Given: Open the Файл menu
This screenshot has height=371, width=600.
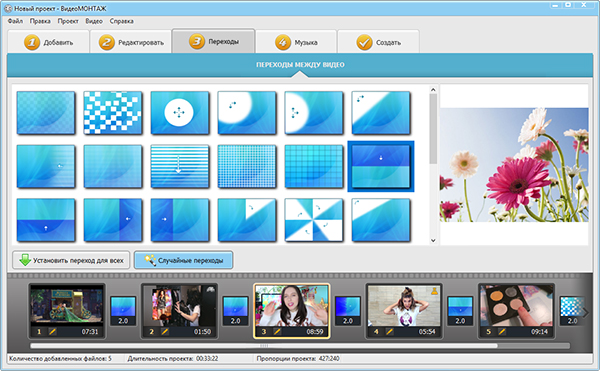Looking at the screenshot, I should [15, 21].
